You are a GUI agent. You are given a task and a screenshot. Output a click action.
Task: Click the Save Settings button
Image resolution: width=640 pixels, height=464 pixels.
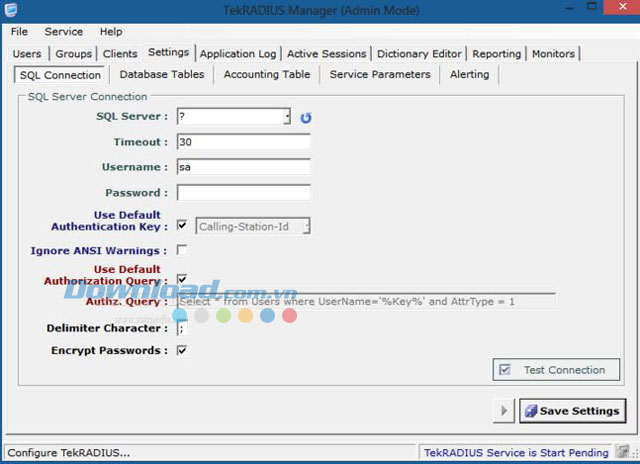click(573, 411)
